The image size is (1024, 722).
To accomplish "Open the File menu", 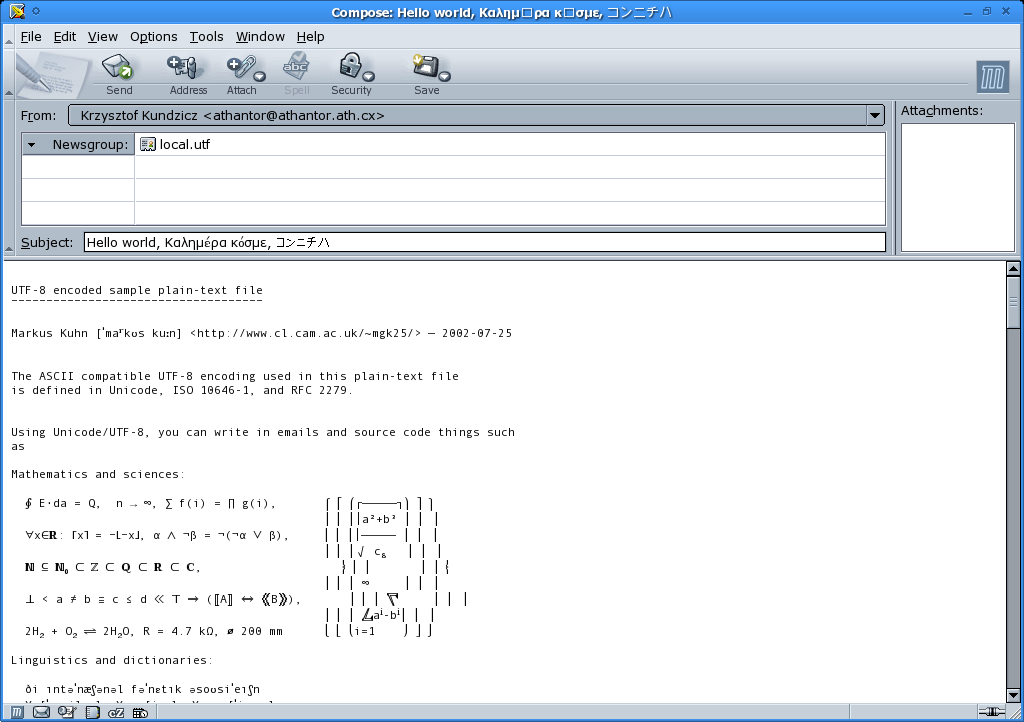I will coord(31,37).
